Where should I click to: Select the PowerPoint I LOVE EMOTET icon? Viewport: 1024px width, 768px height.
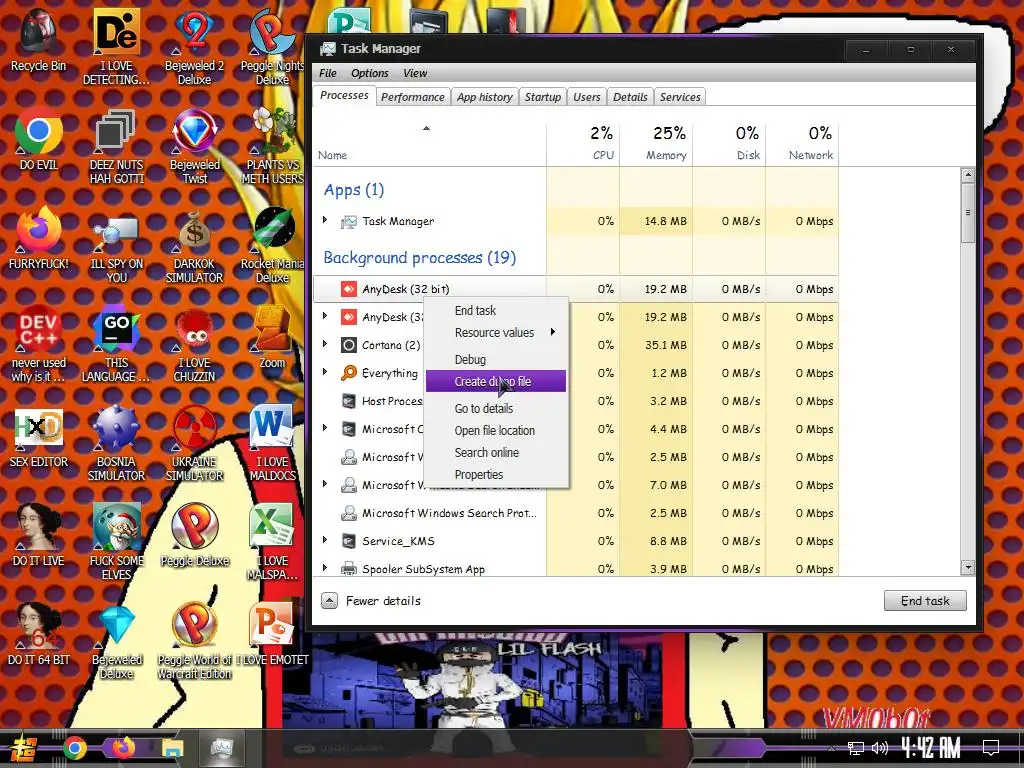(272, 634)
